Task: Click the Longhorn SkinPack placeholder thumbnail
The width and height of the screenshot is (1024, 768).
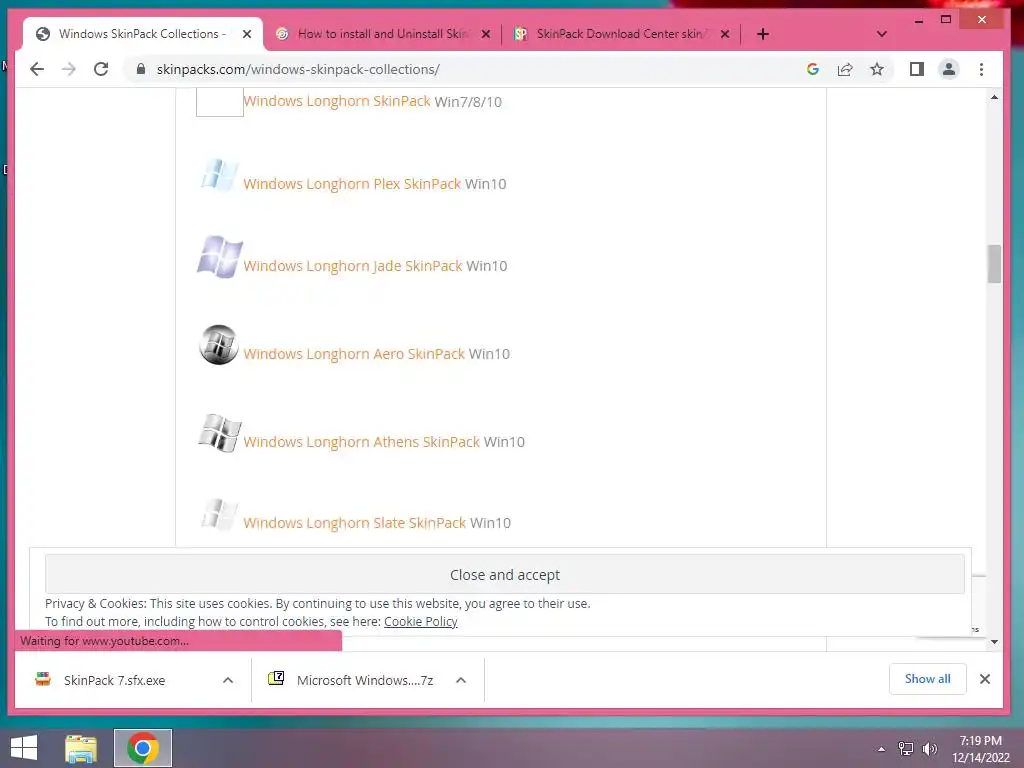Action: pyautogui.click(x=220, y=103)
